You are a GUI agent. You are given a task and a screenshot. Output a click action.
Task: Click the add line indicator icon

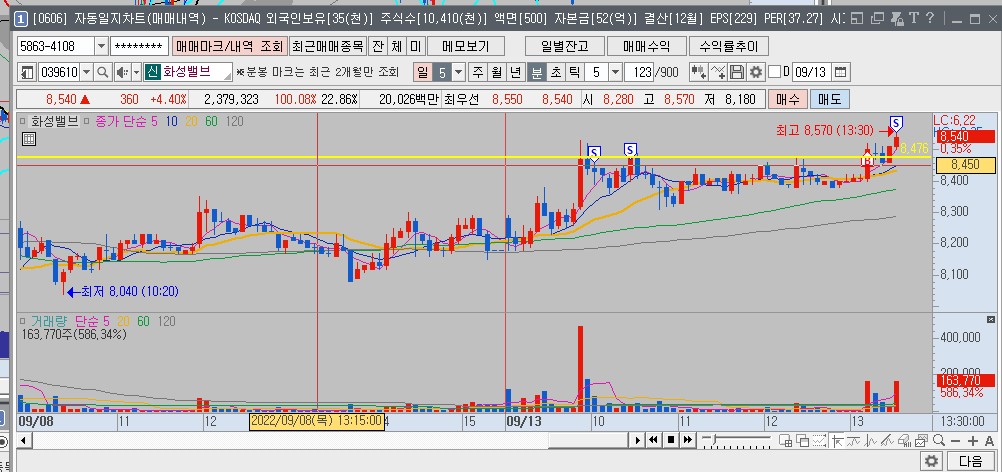718,72
